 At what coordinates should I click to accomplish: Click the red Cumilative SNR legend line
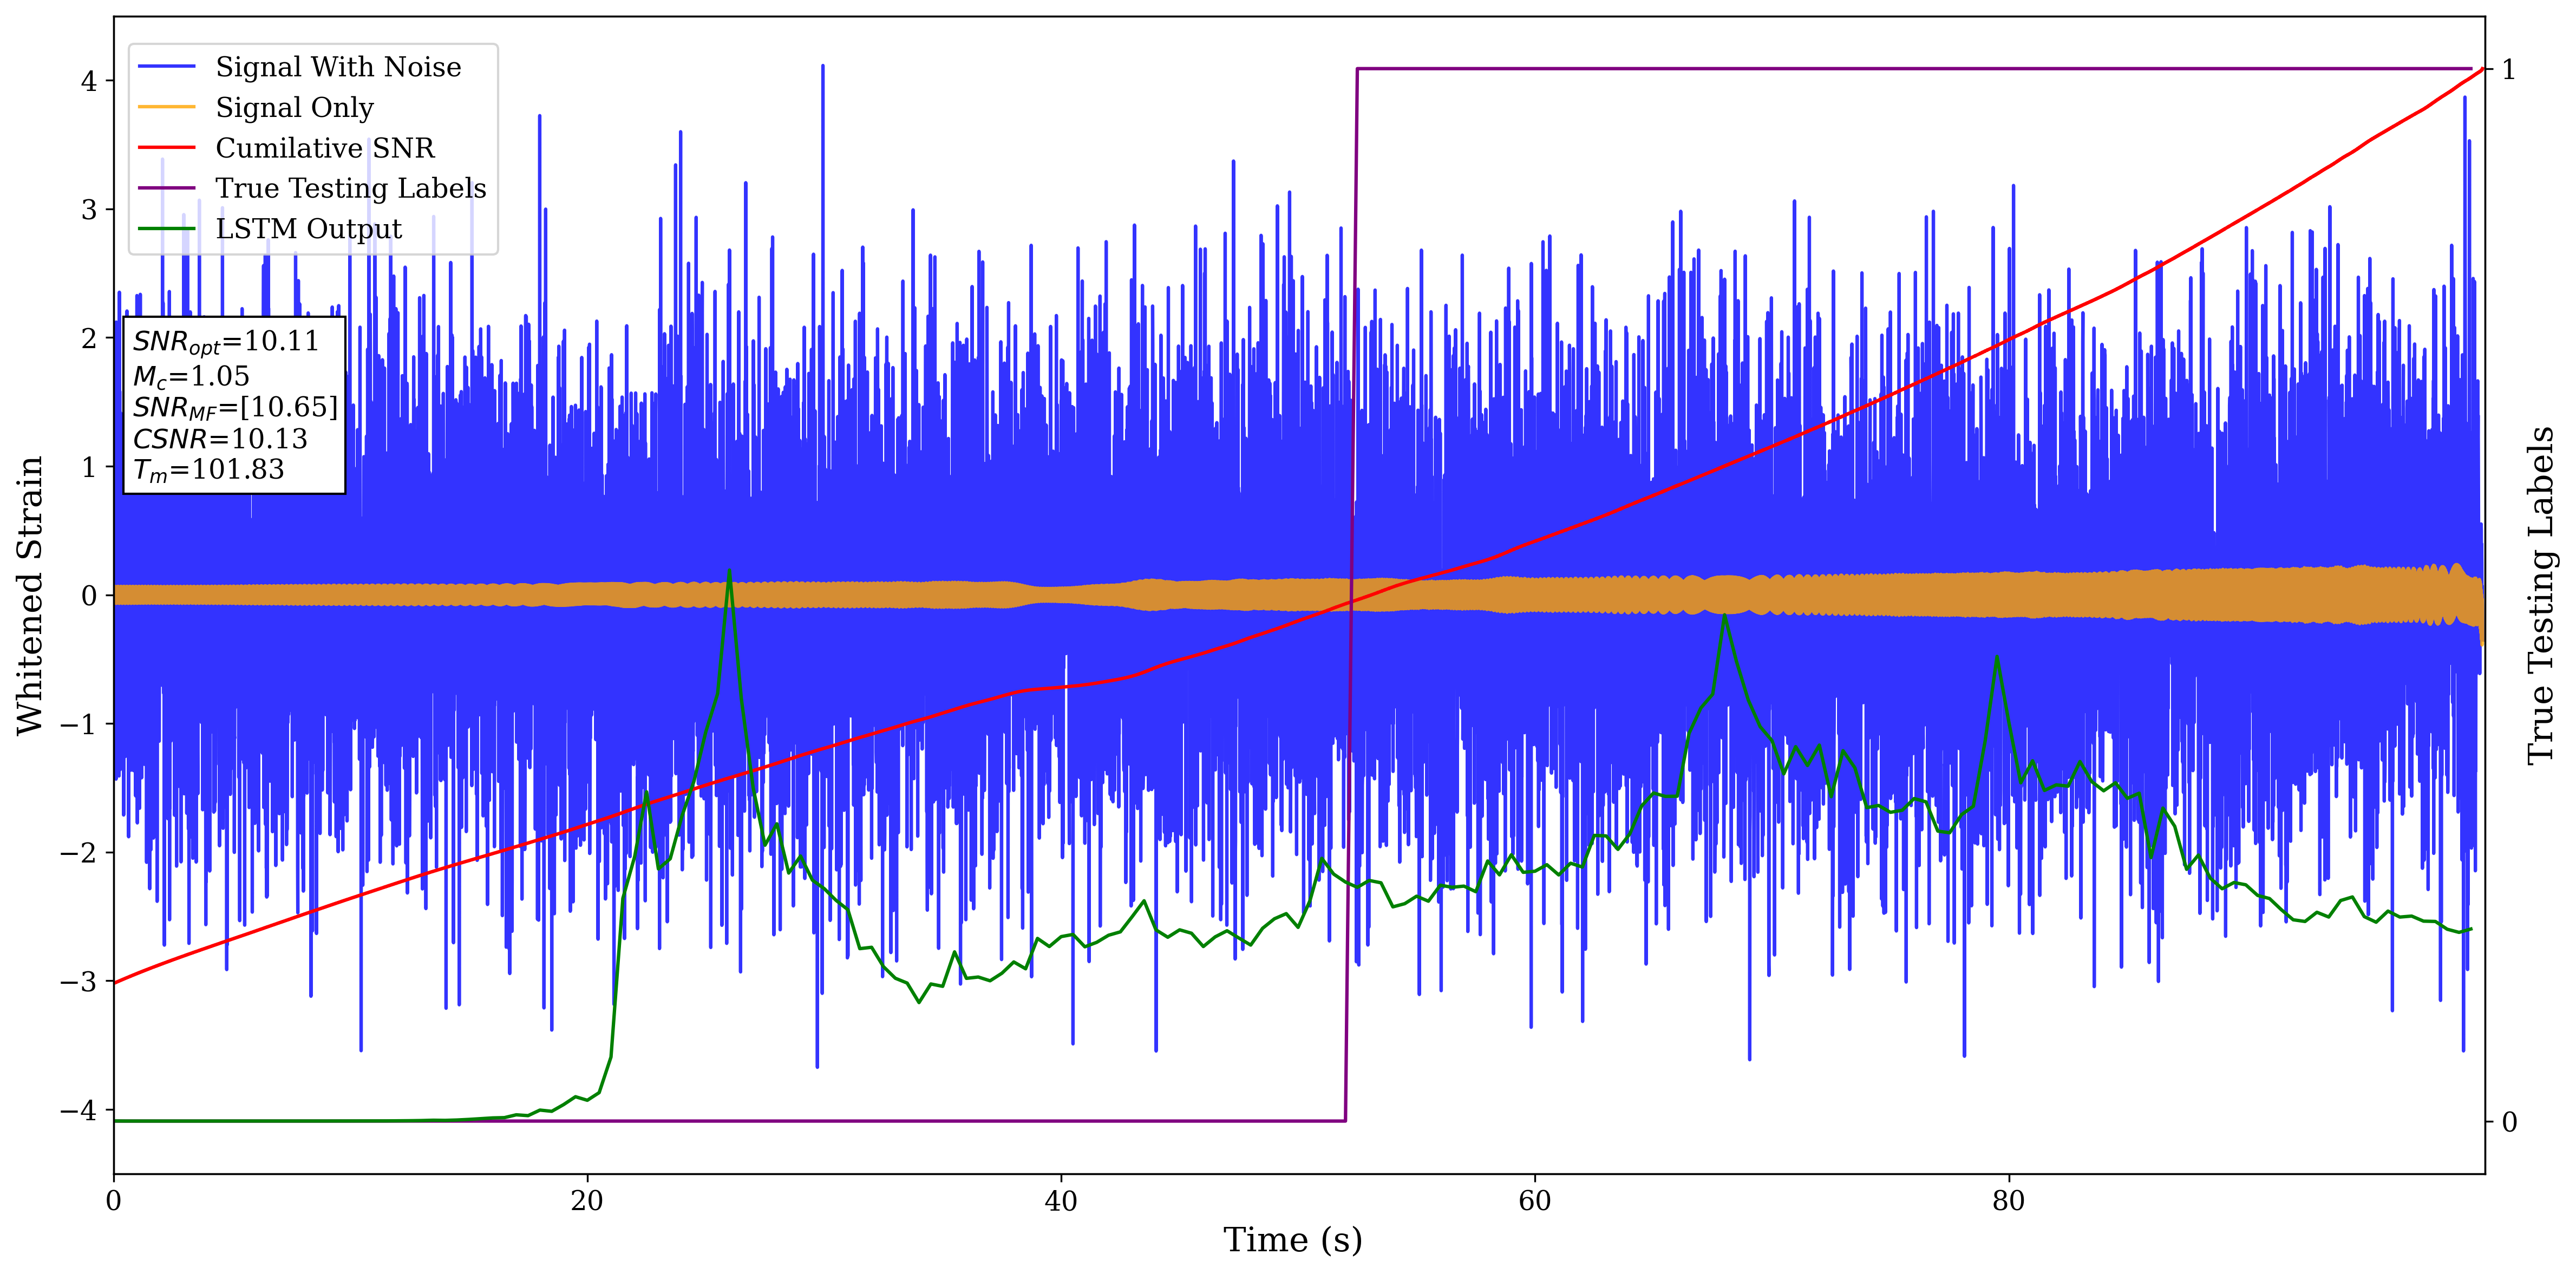[x=166, y=148]
